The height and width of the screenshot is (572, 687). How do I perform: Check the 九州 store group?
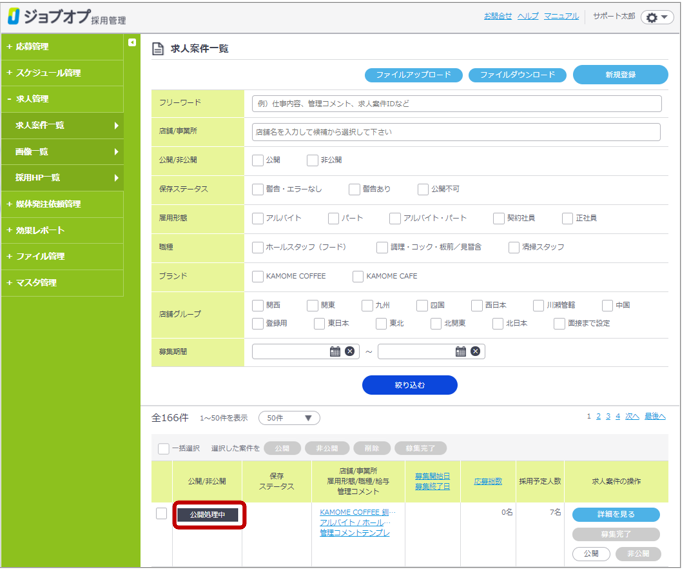point(367,305)
